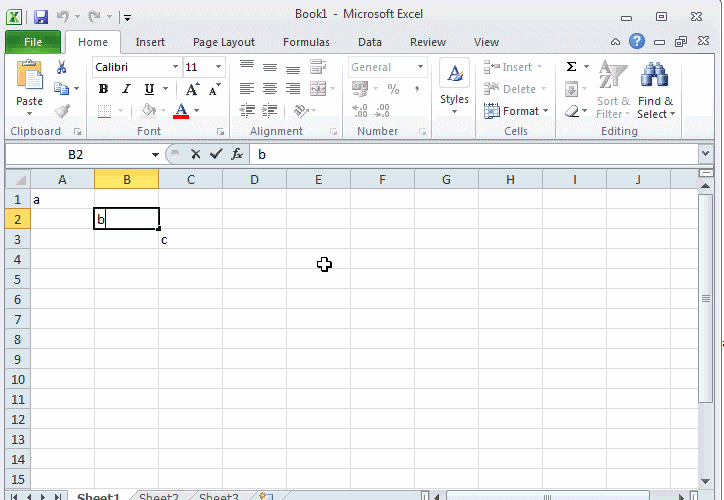Open the green File button

coord(32,42)
